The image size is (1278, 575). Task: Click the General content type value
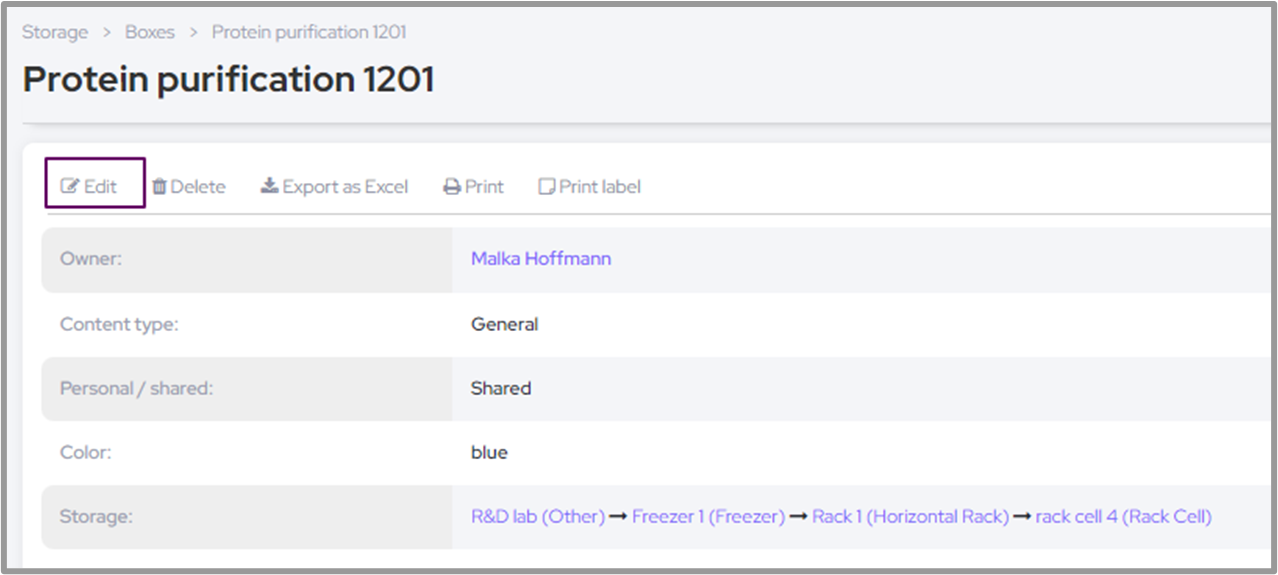coord(504,324)
